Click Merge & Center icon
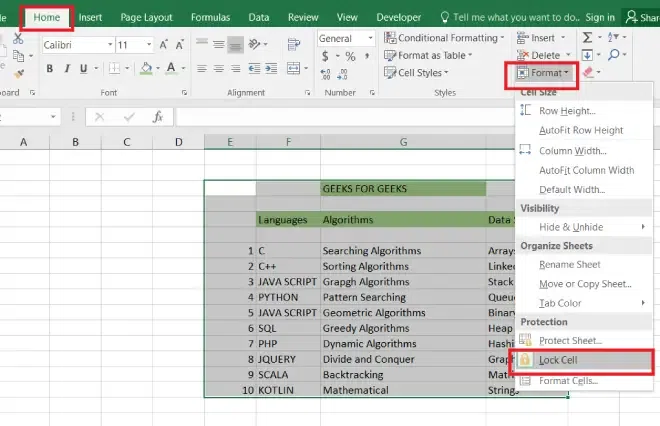660x426 pixels. coord(293,68)
